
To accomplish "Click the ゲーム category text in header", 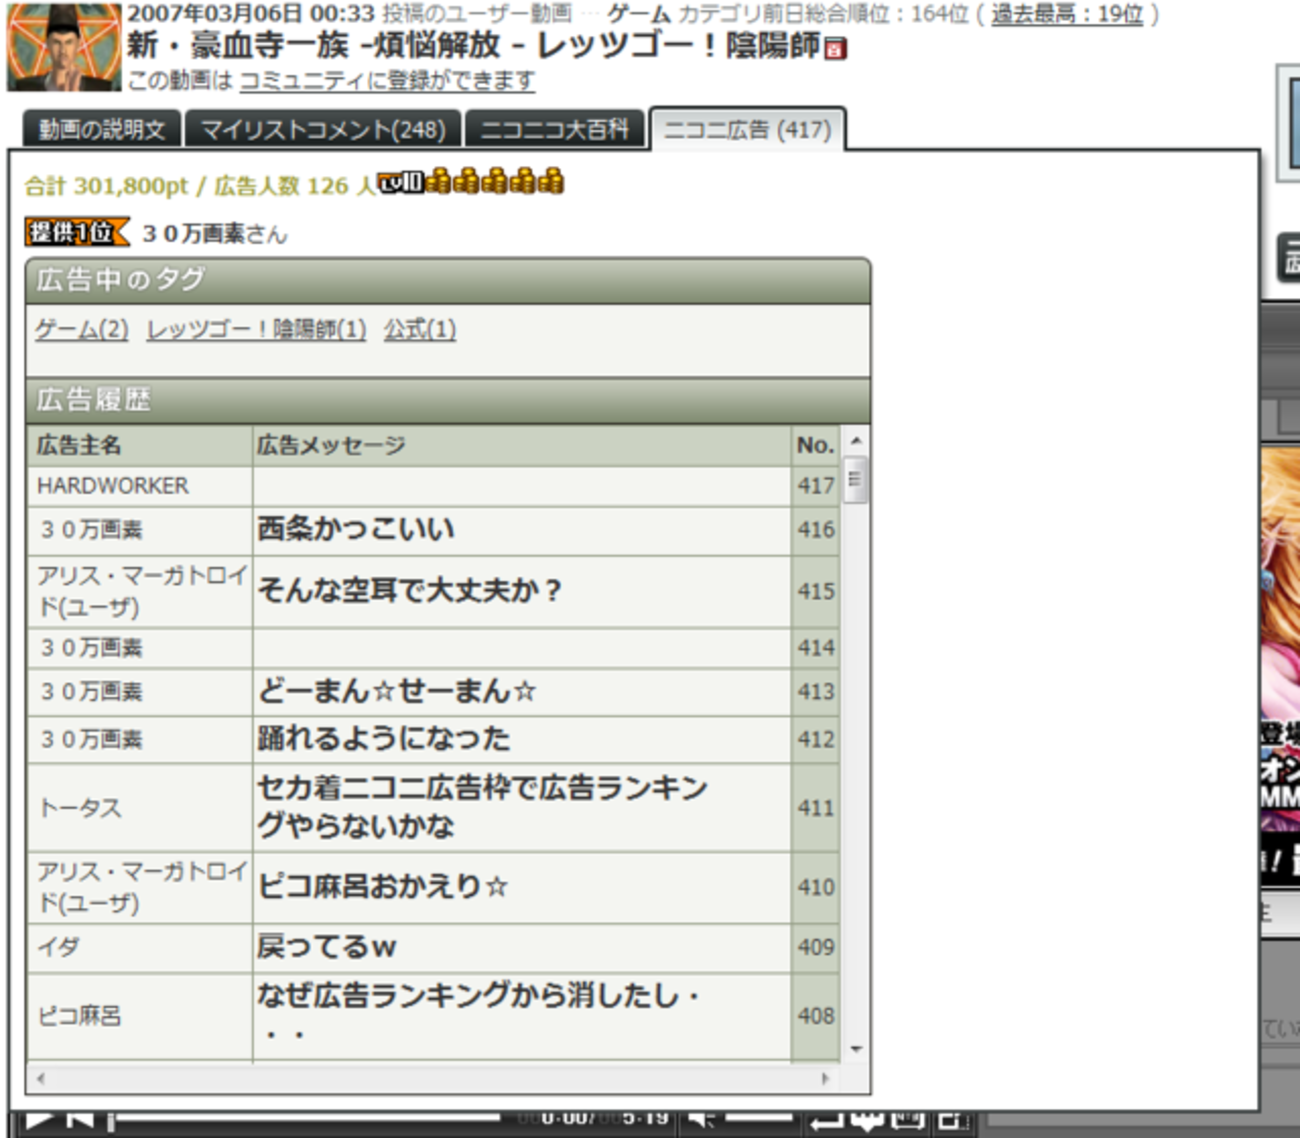I will coord(639,14).
